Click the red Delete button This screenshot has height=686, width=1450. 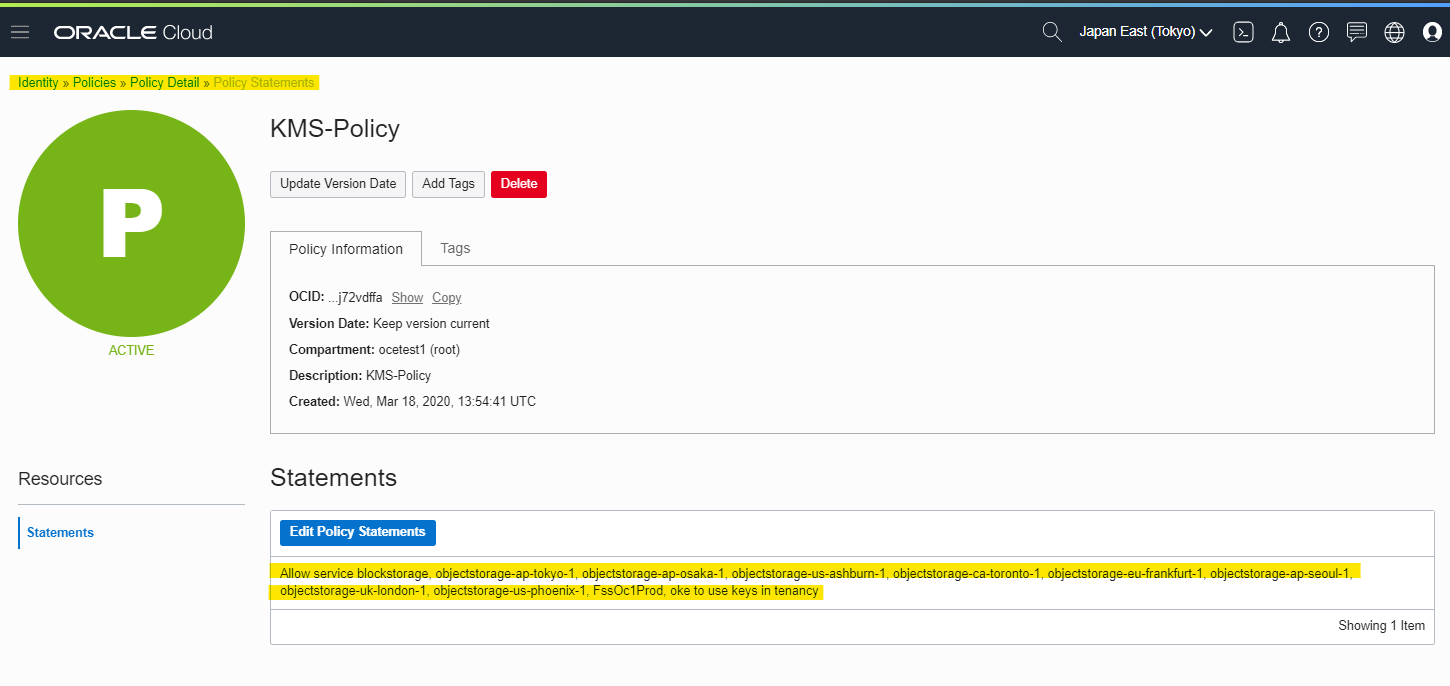[519, 184]
